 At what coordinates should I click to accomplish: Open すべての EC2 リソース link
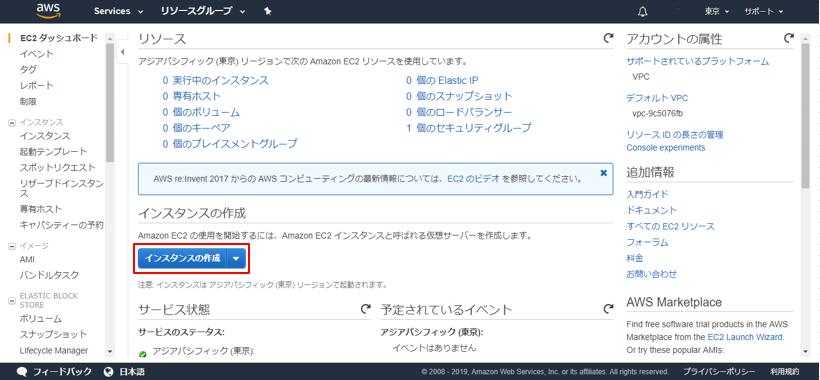pos(670,226)
